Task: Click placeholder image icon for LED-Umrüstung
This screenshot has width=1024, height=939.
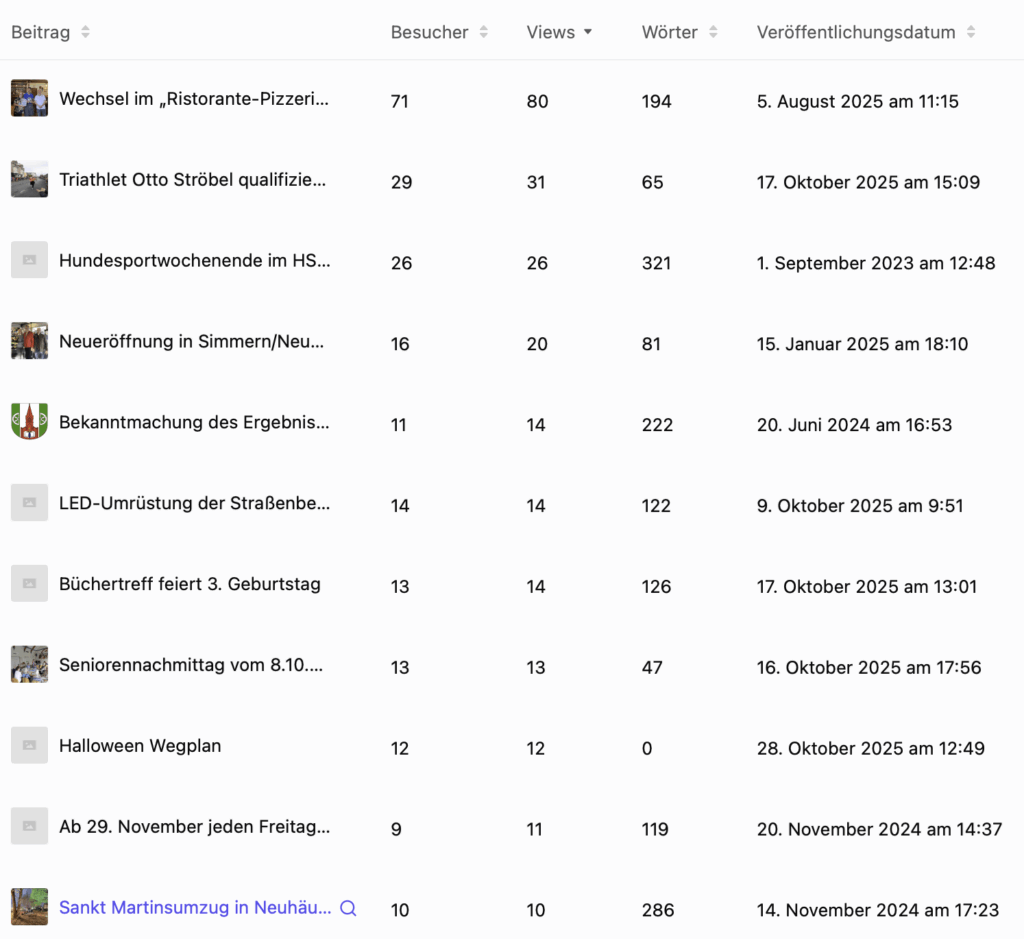Action: coord(29,503)
